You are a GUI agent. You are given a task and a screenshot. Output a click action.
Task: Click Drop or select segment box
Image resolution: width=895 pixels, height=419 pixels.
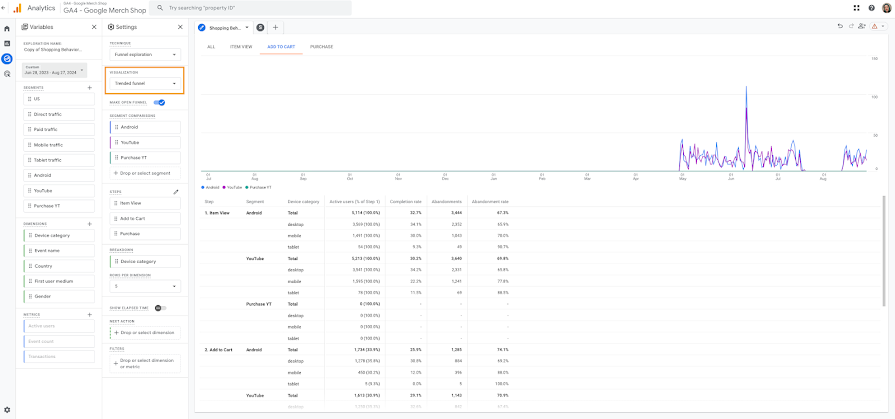pyautogui.click(x=145, y=172)
